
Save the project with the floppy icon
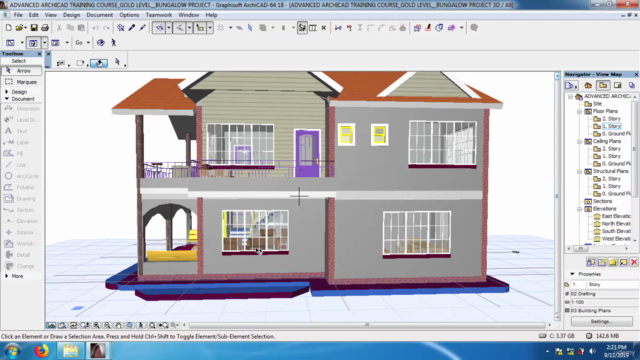pos(34,28)
